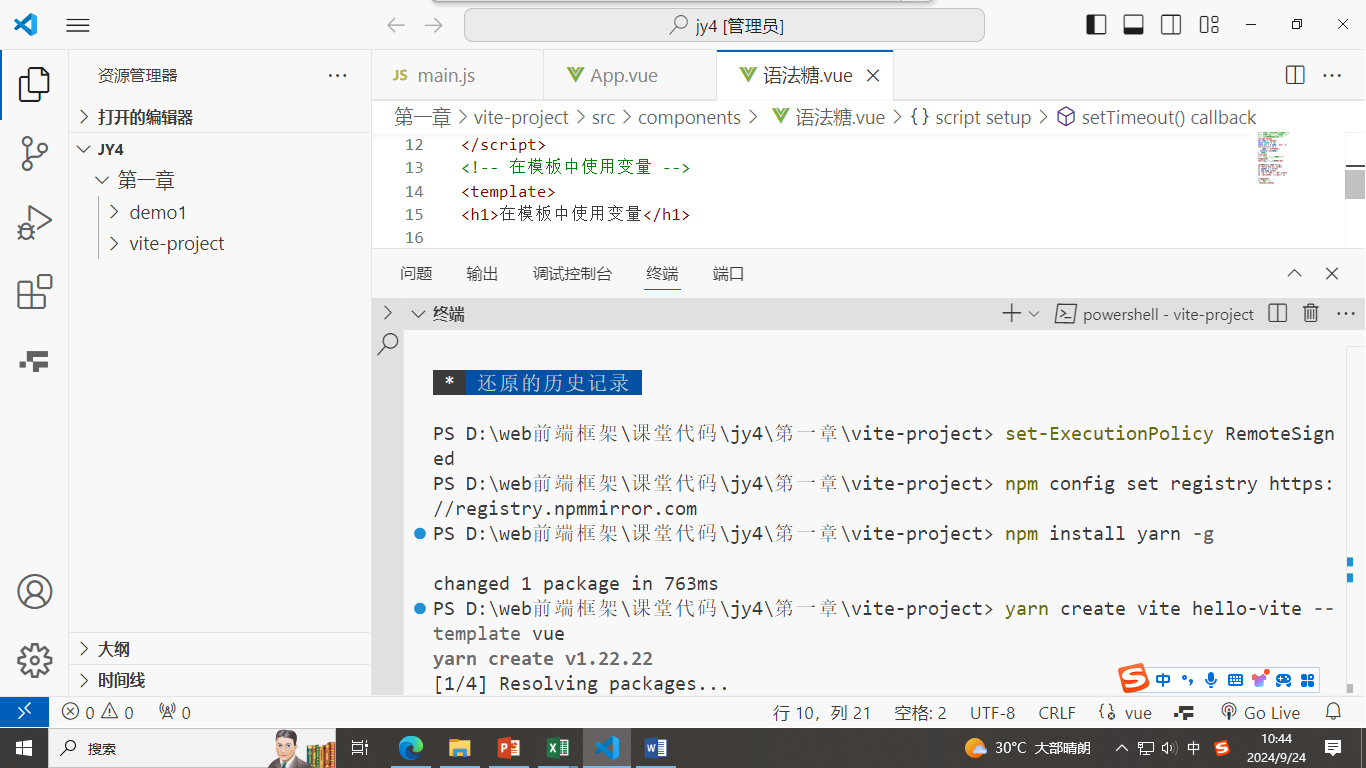Screen dimensions: 1366x768
Task: Open the fifth activity bar icon below Extensions
Action: pyautogui.click(x=34, y=361)
